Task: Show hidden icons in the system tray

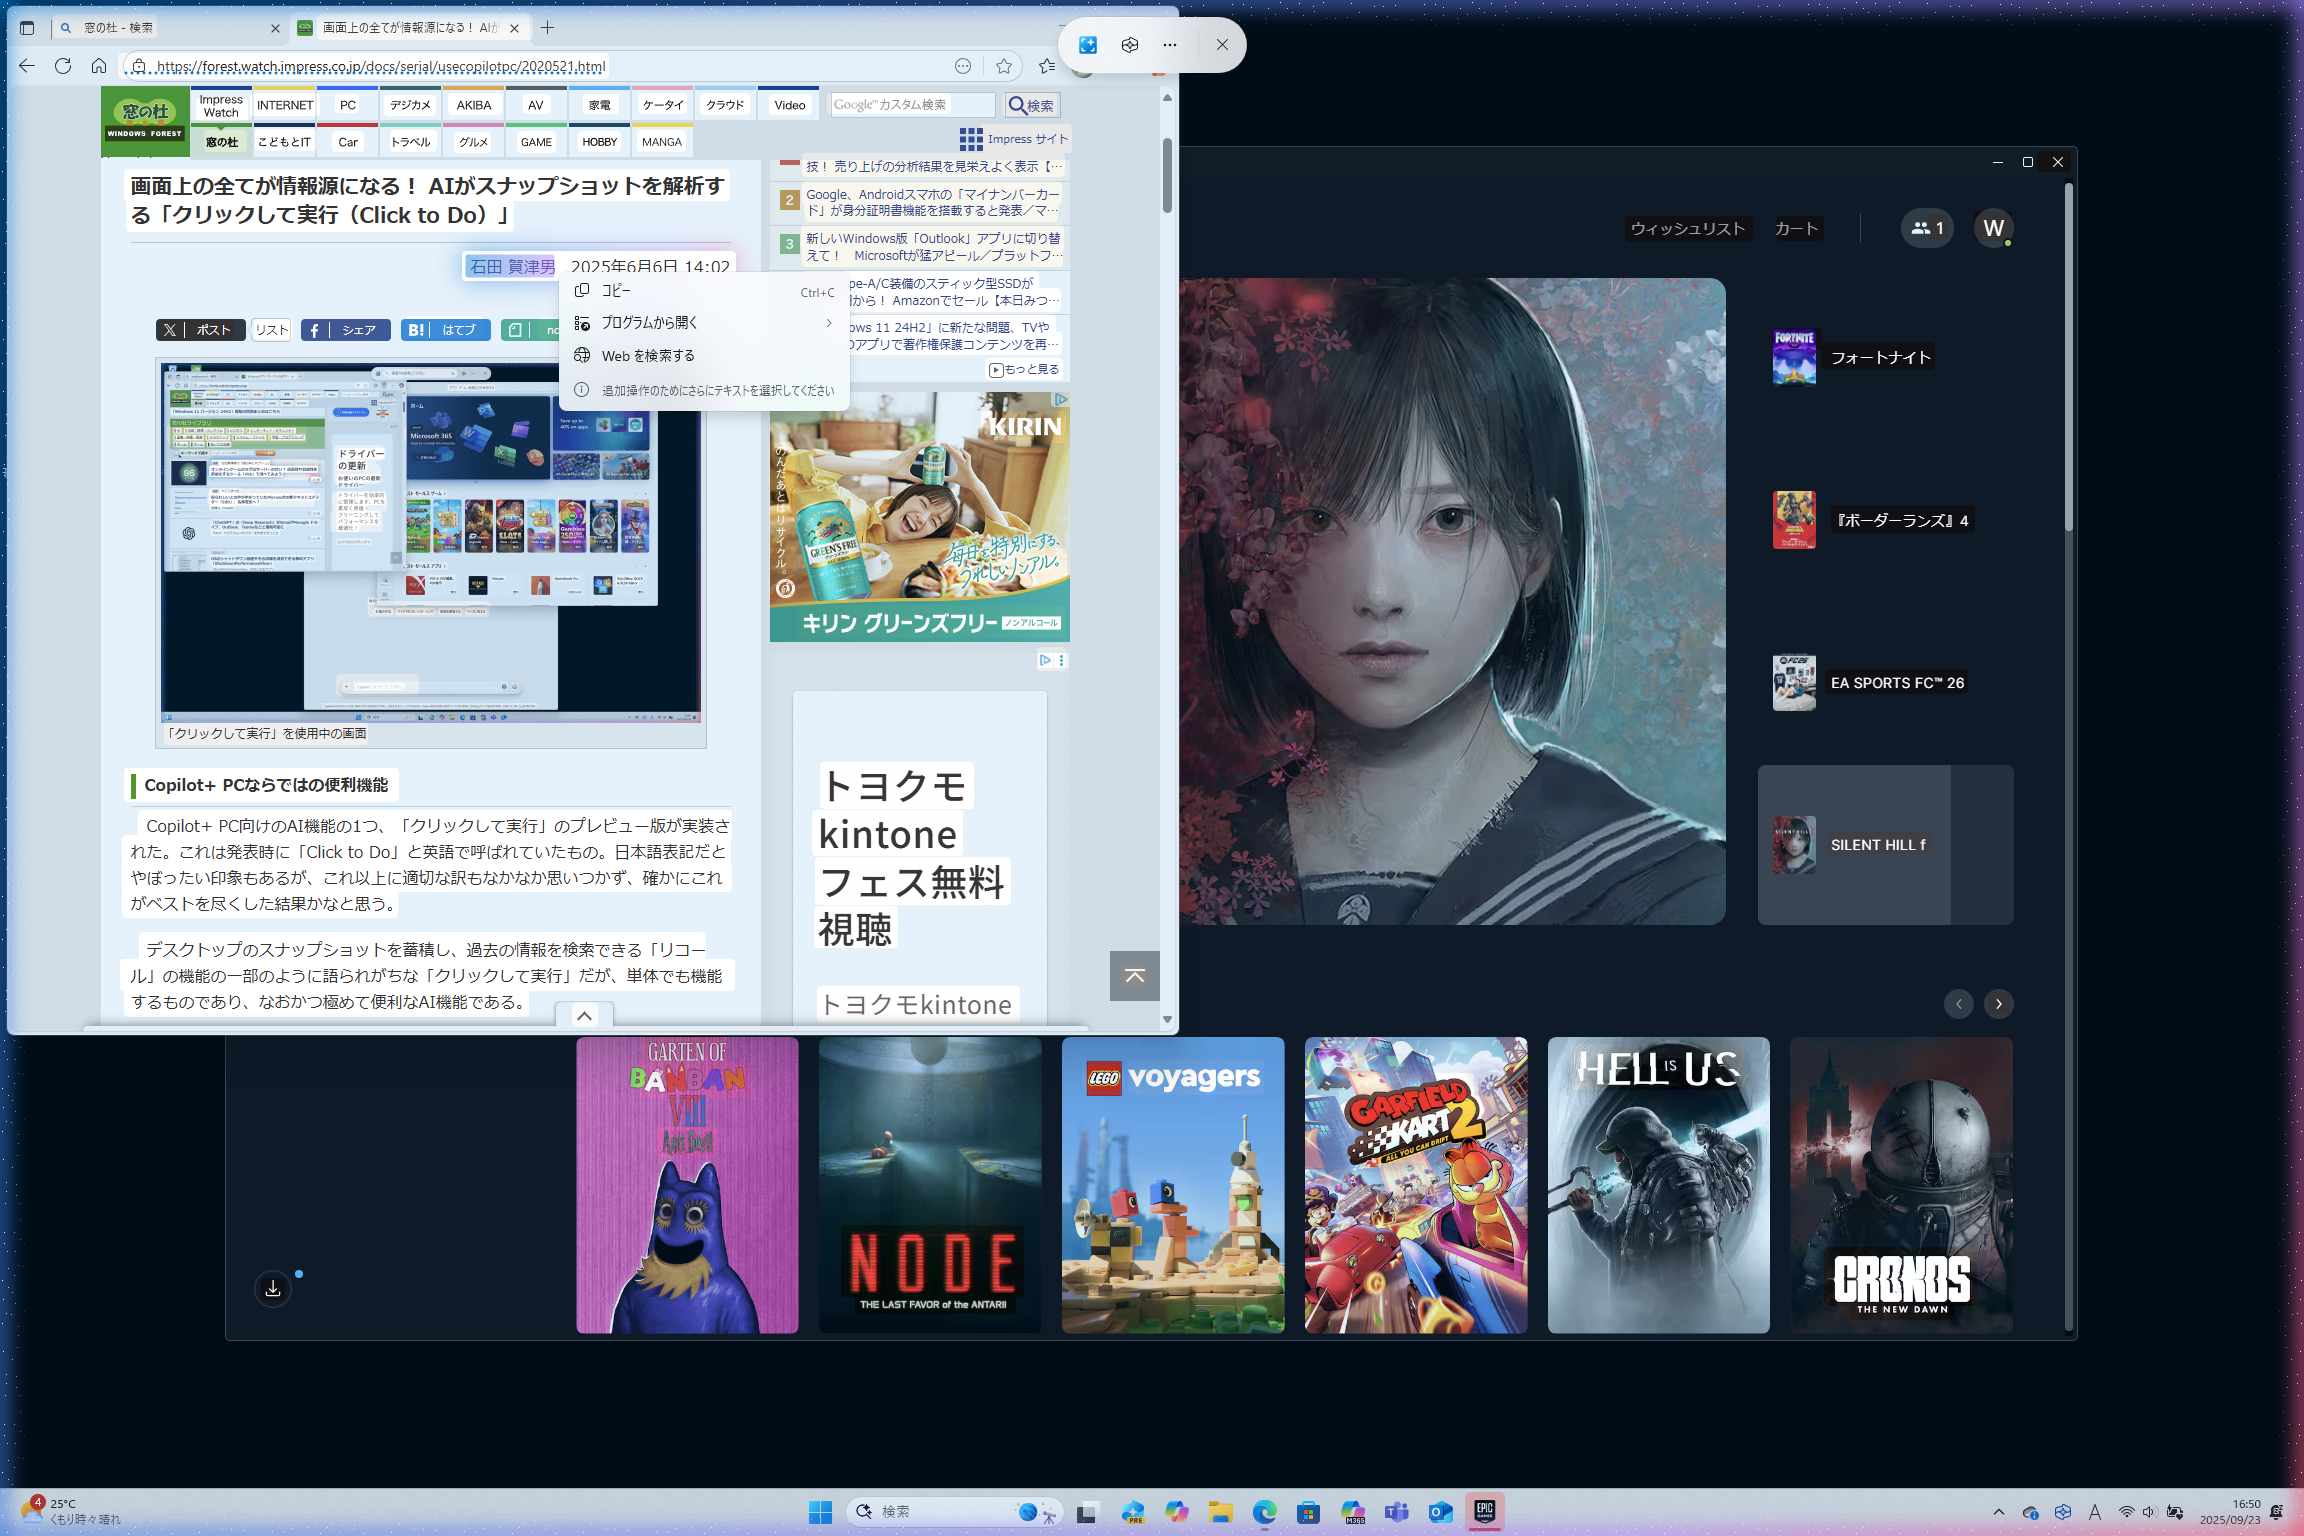Action: [1997, 1511]
